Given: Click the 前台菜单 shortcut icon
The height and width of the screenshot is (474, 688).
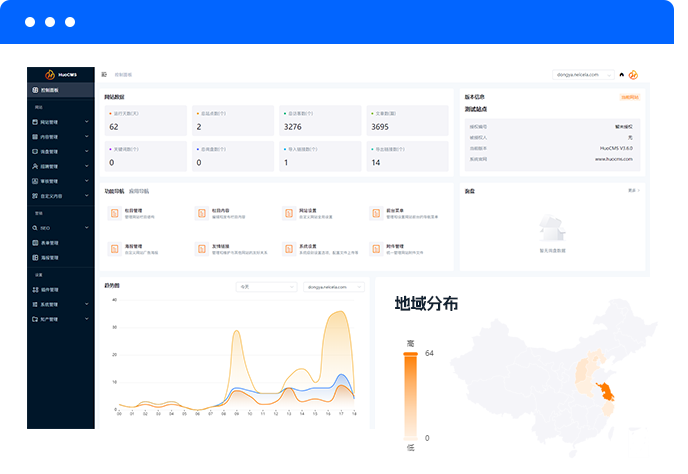Looking at the screenshot, I should click(x=376, y=213).
